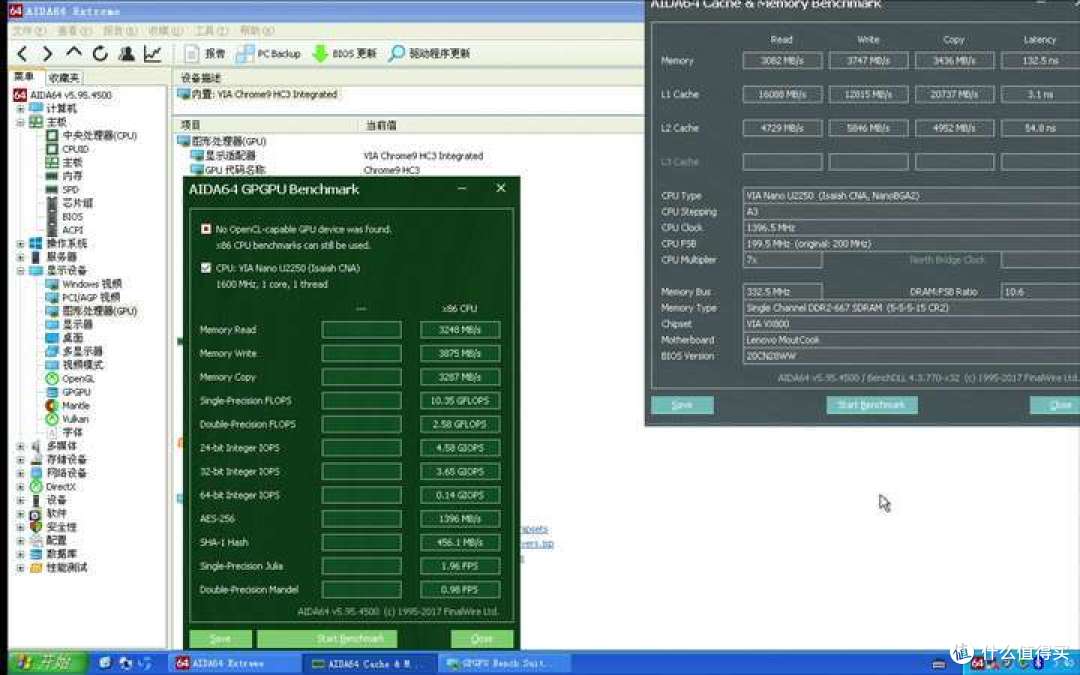Open the 报告(R) menu

click(120, 31)
